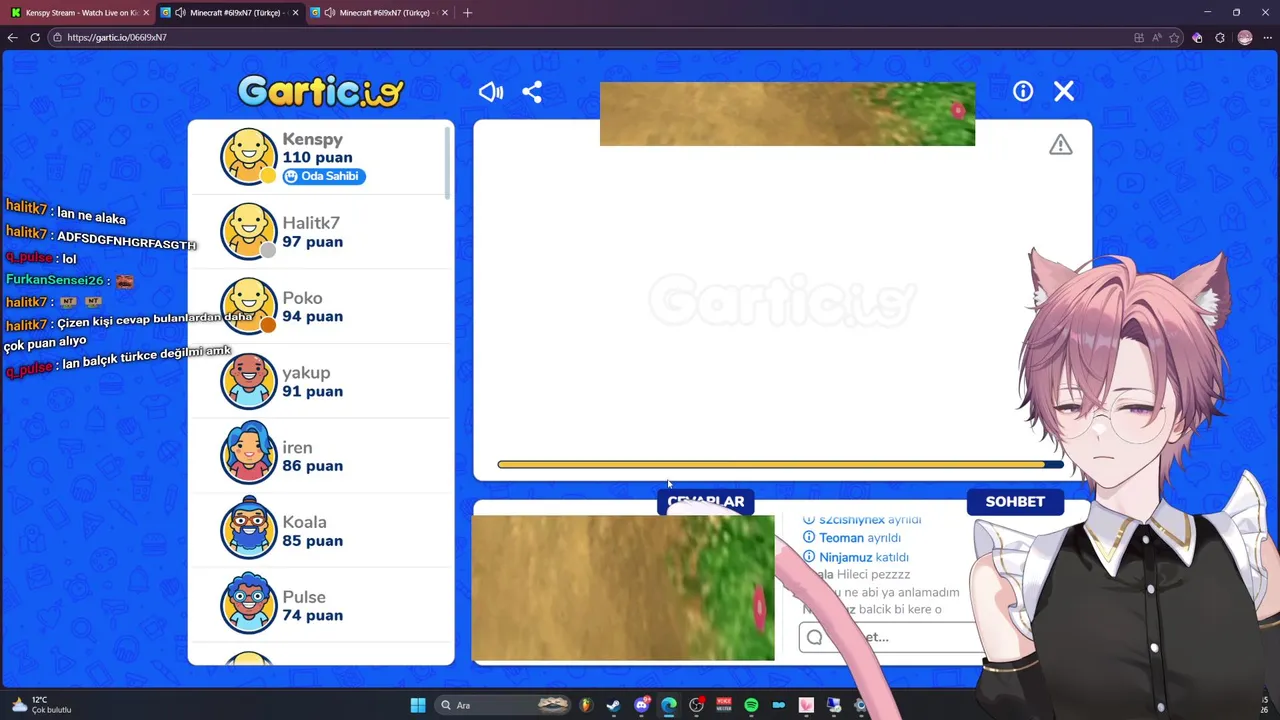The height and width of the screenshot is (720, 1280).
Task: Open Voicemeeter from taskbar
Action: tap(724, 705)
